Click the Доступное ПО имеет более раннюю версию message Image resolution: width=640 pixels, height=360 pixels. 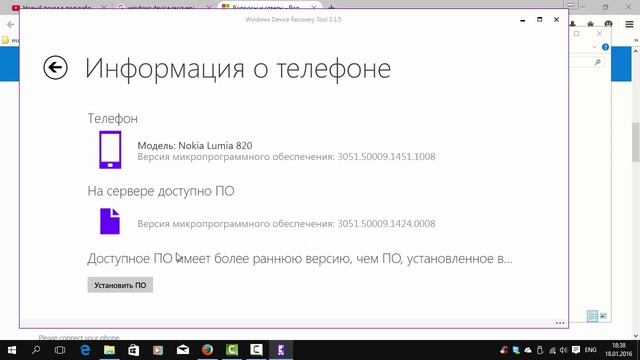pyautogui.click(x=300, y=259)
